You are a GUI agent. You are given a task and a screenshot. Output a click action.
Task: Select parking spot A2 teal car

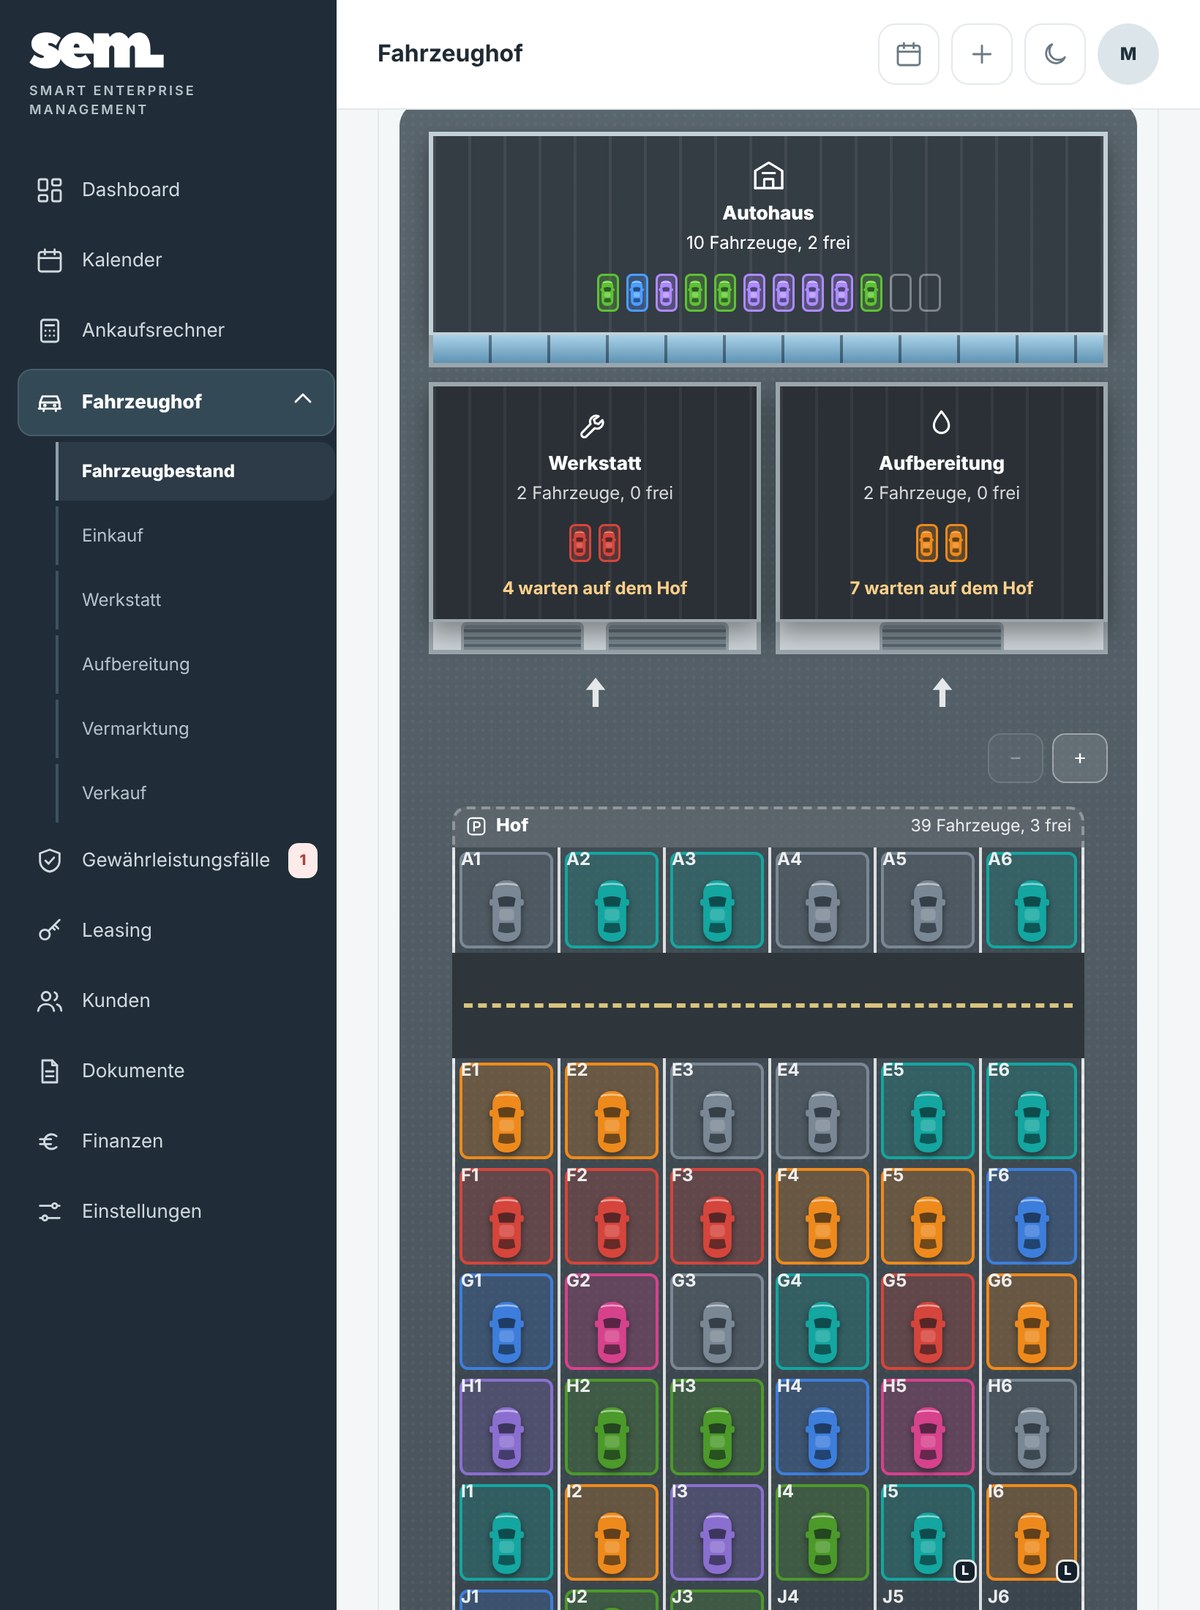click(612, 900)
